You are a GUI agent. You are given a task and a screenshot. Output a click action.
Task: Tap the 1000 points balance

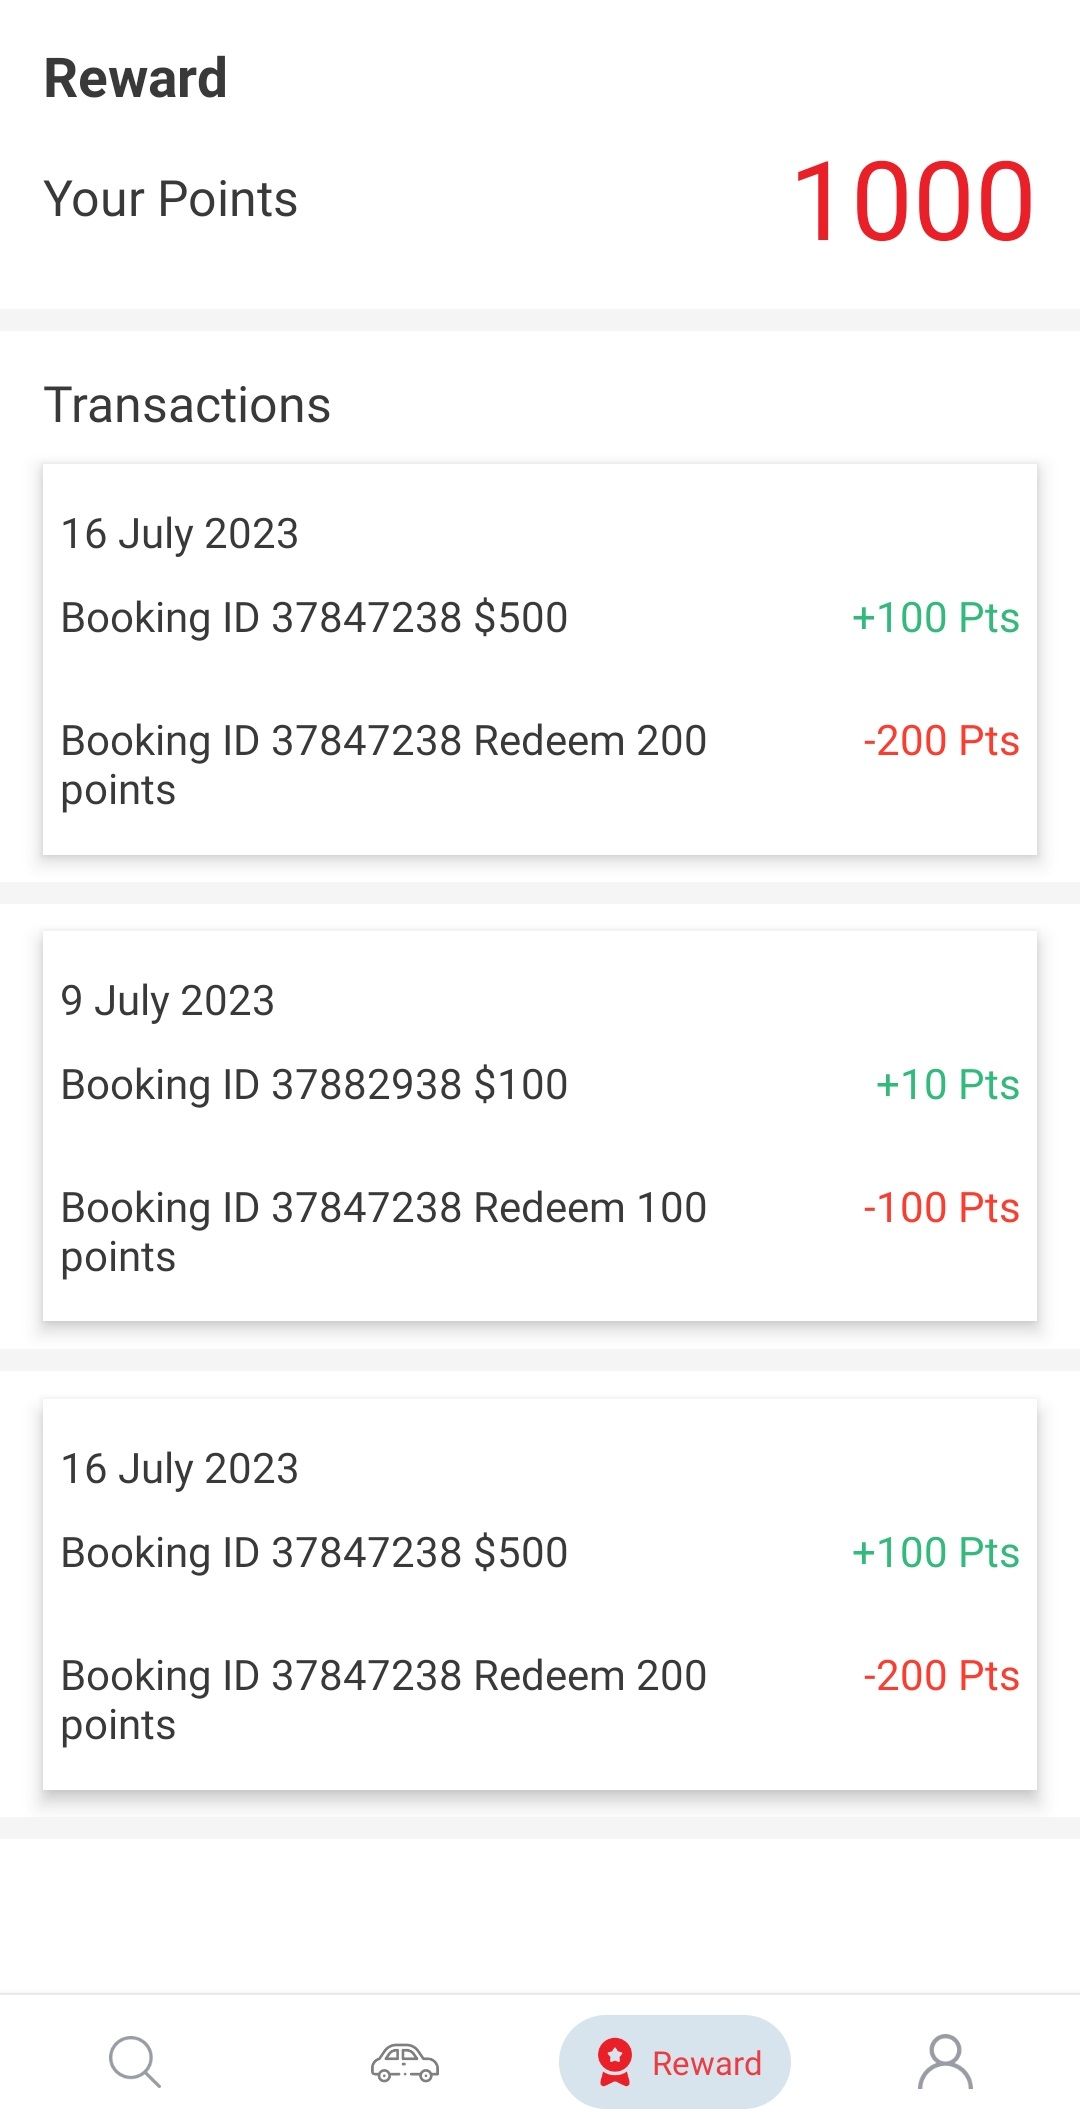click(912, 202)
